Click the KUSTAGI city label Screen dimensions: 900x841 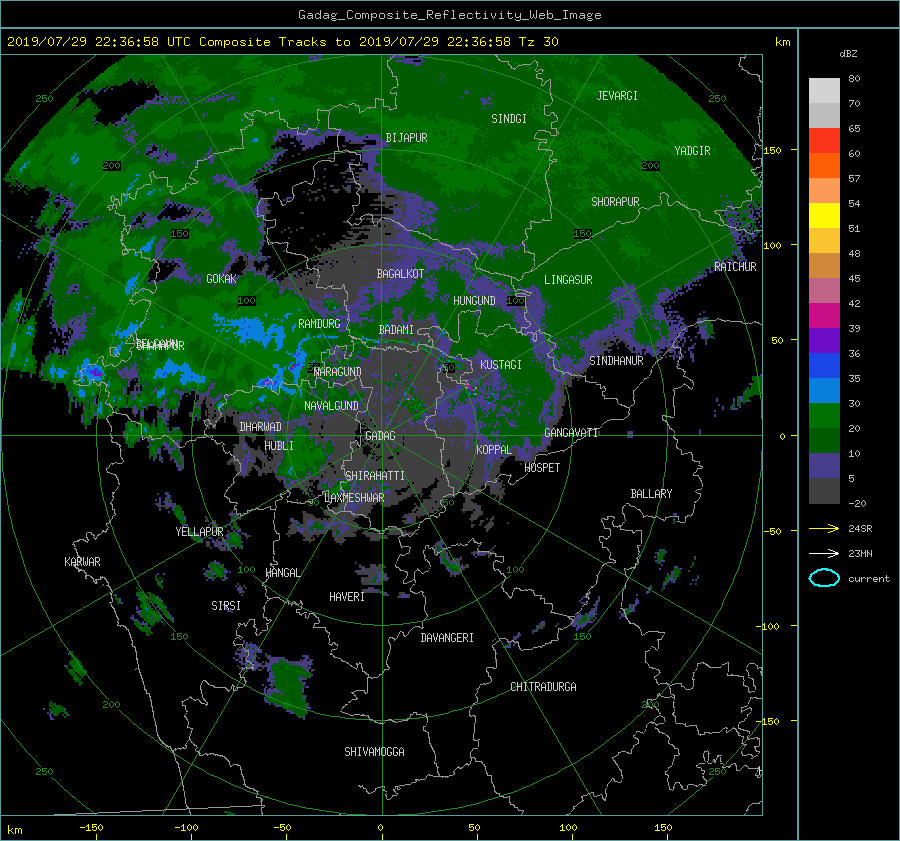tap(501, 365)
